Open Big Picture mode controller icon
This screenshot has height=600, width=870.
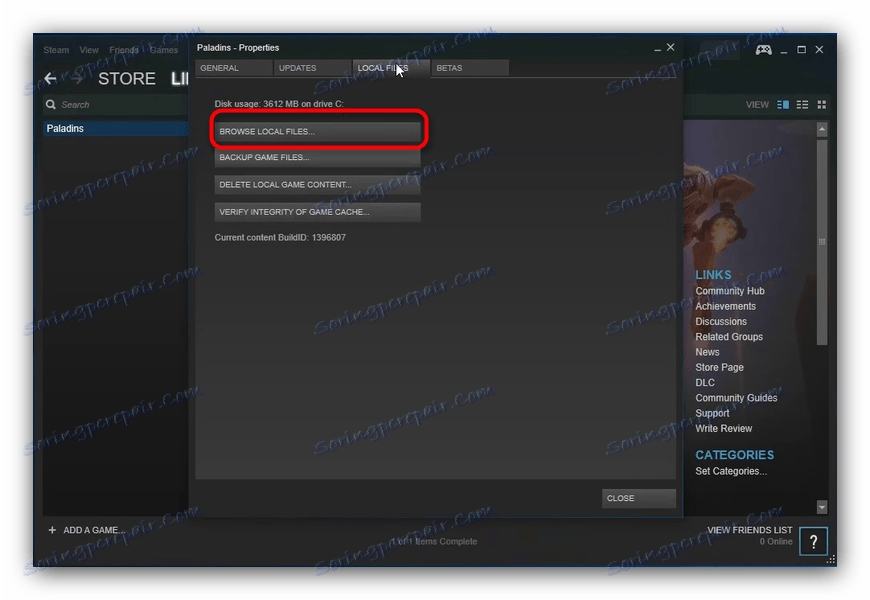(763, 50)
